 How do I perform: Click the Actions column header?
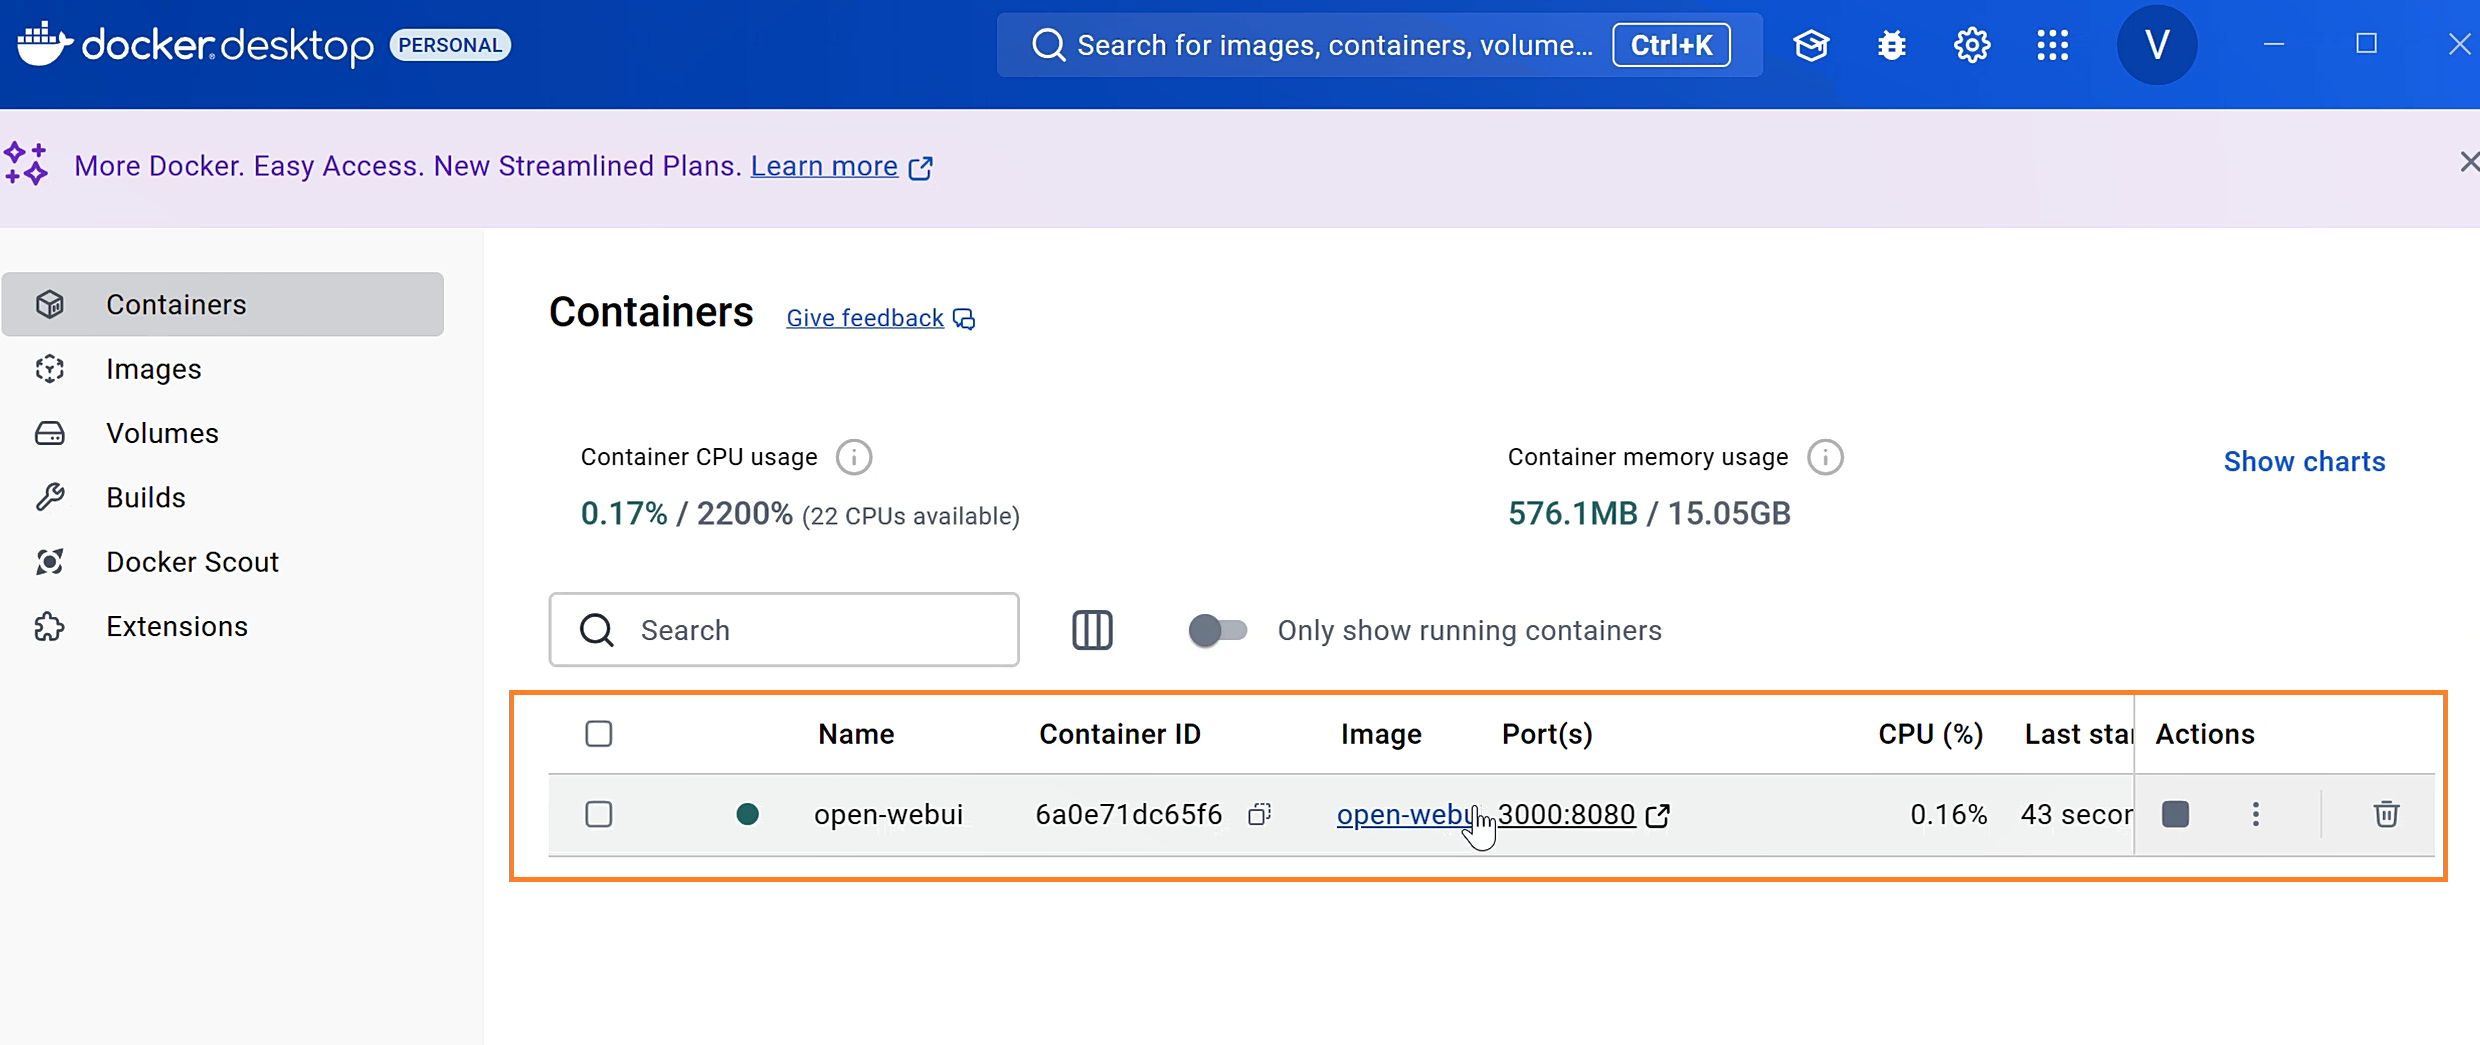(x=2205, y=734)
